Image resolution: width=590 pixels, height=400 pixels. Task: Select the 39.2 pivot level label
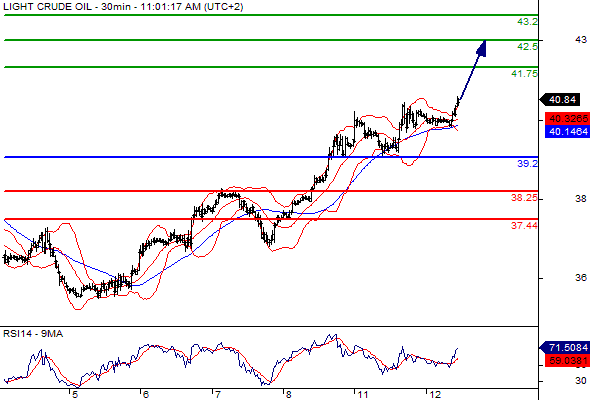(x=528, y=164)
